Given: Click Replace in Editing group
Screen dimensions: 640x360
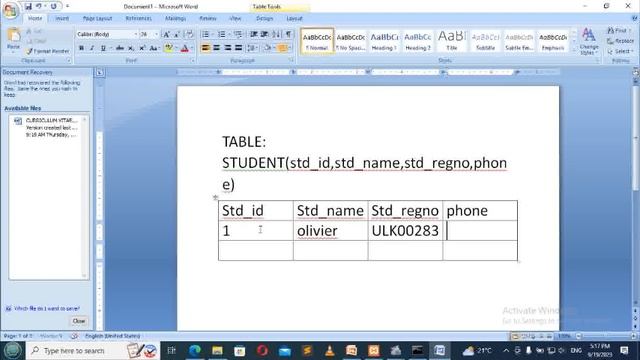Looking at the screenshot, I should click(620, 41).
